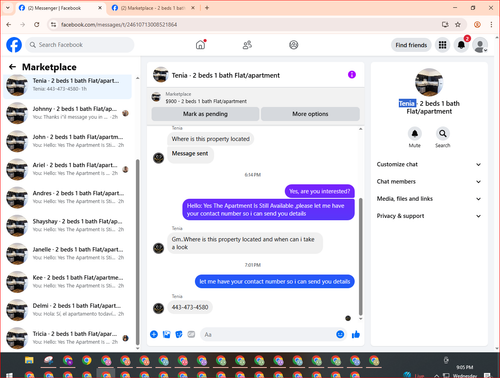Open the emoji picker in message box
This screenshot has height=378, width=500.
coord(340,334)
